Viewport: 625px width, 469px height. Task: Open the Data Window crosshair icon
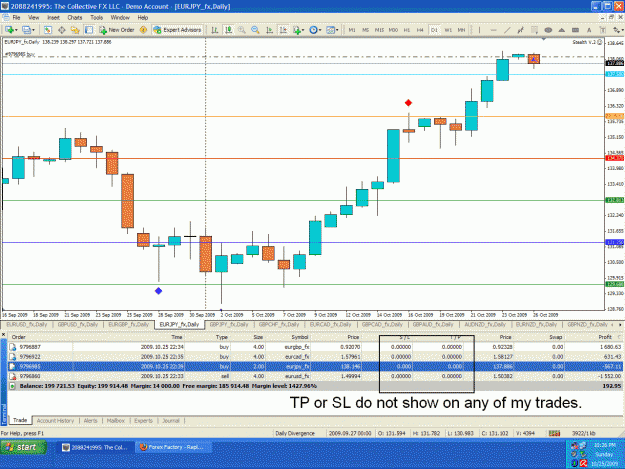click(x=61, y=30)
